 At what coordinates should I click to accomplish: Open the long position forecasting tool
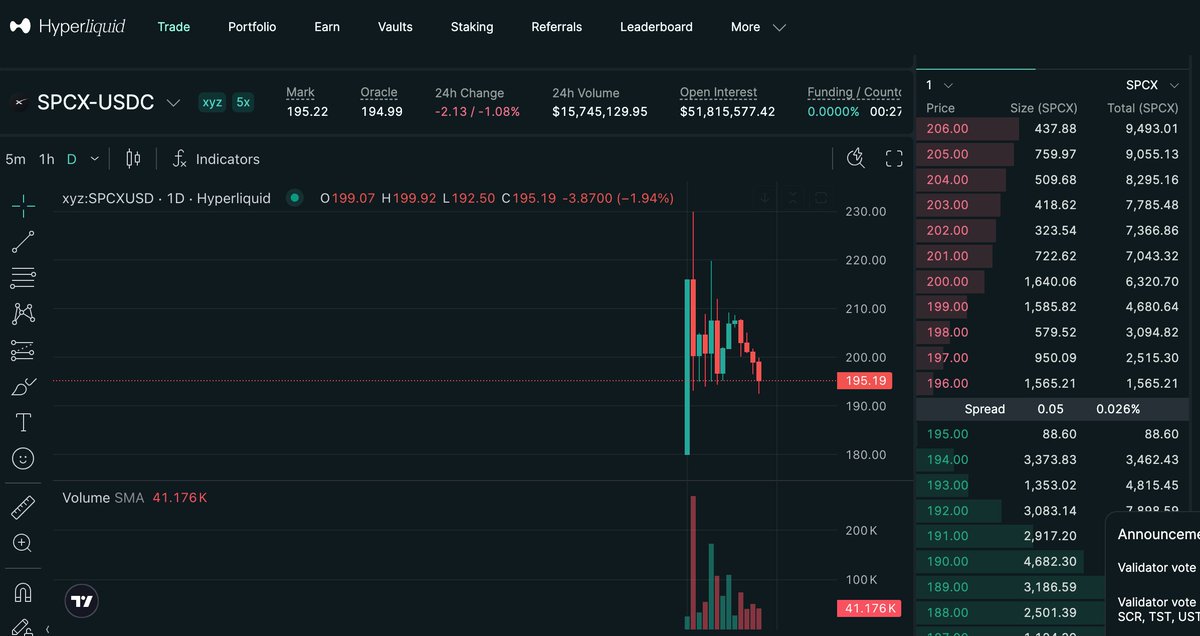tap(23, 350)
